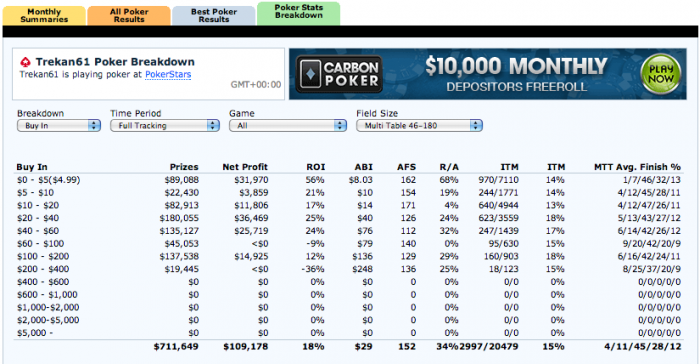Click the 640/4944 ITM value
The height and width of the screenshot is (364, 700).
coord(499,205)
